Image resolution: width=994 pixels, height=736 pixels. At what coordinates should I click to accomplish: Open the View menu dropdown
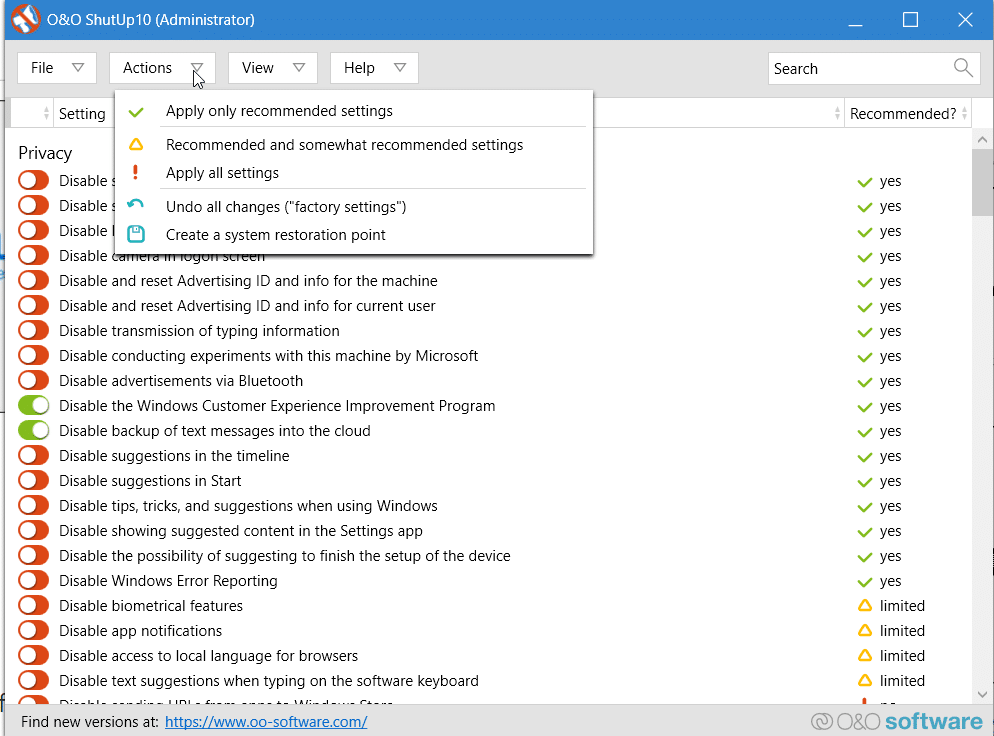tap(272, 67)
